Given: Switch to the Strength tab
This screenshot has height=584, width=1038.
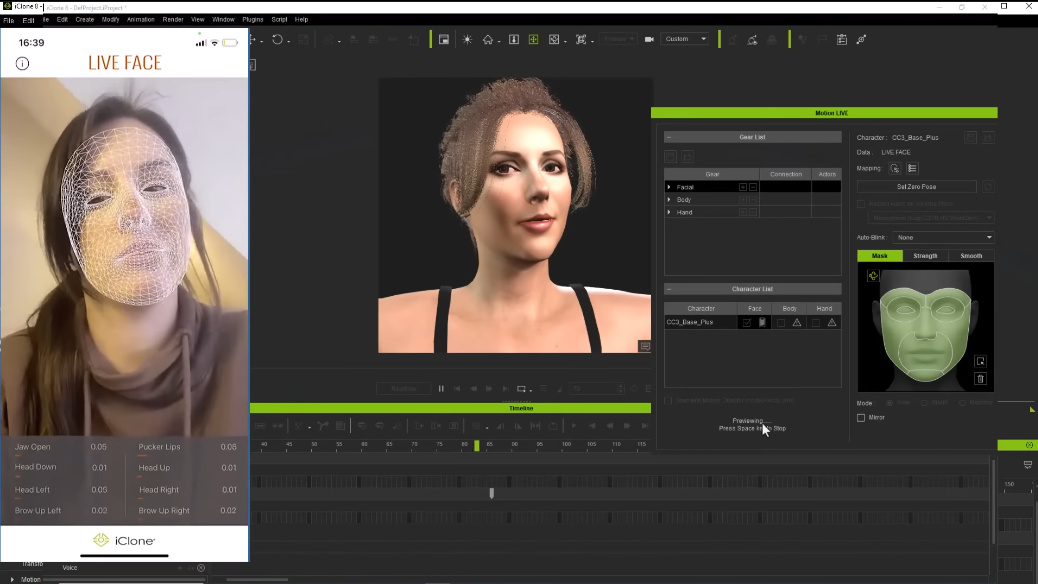Looking at the screenshot, I should click(925, 256).
